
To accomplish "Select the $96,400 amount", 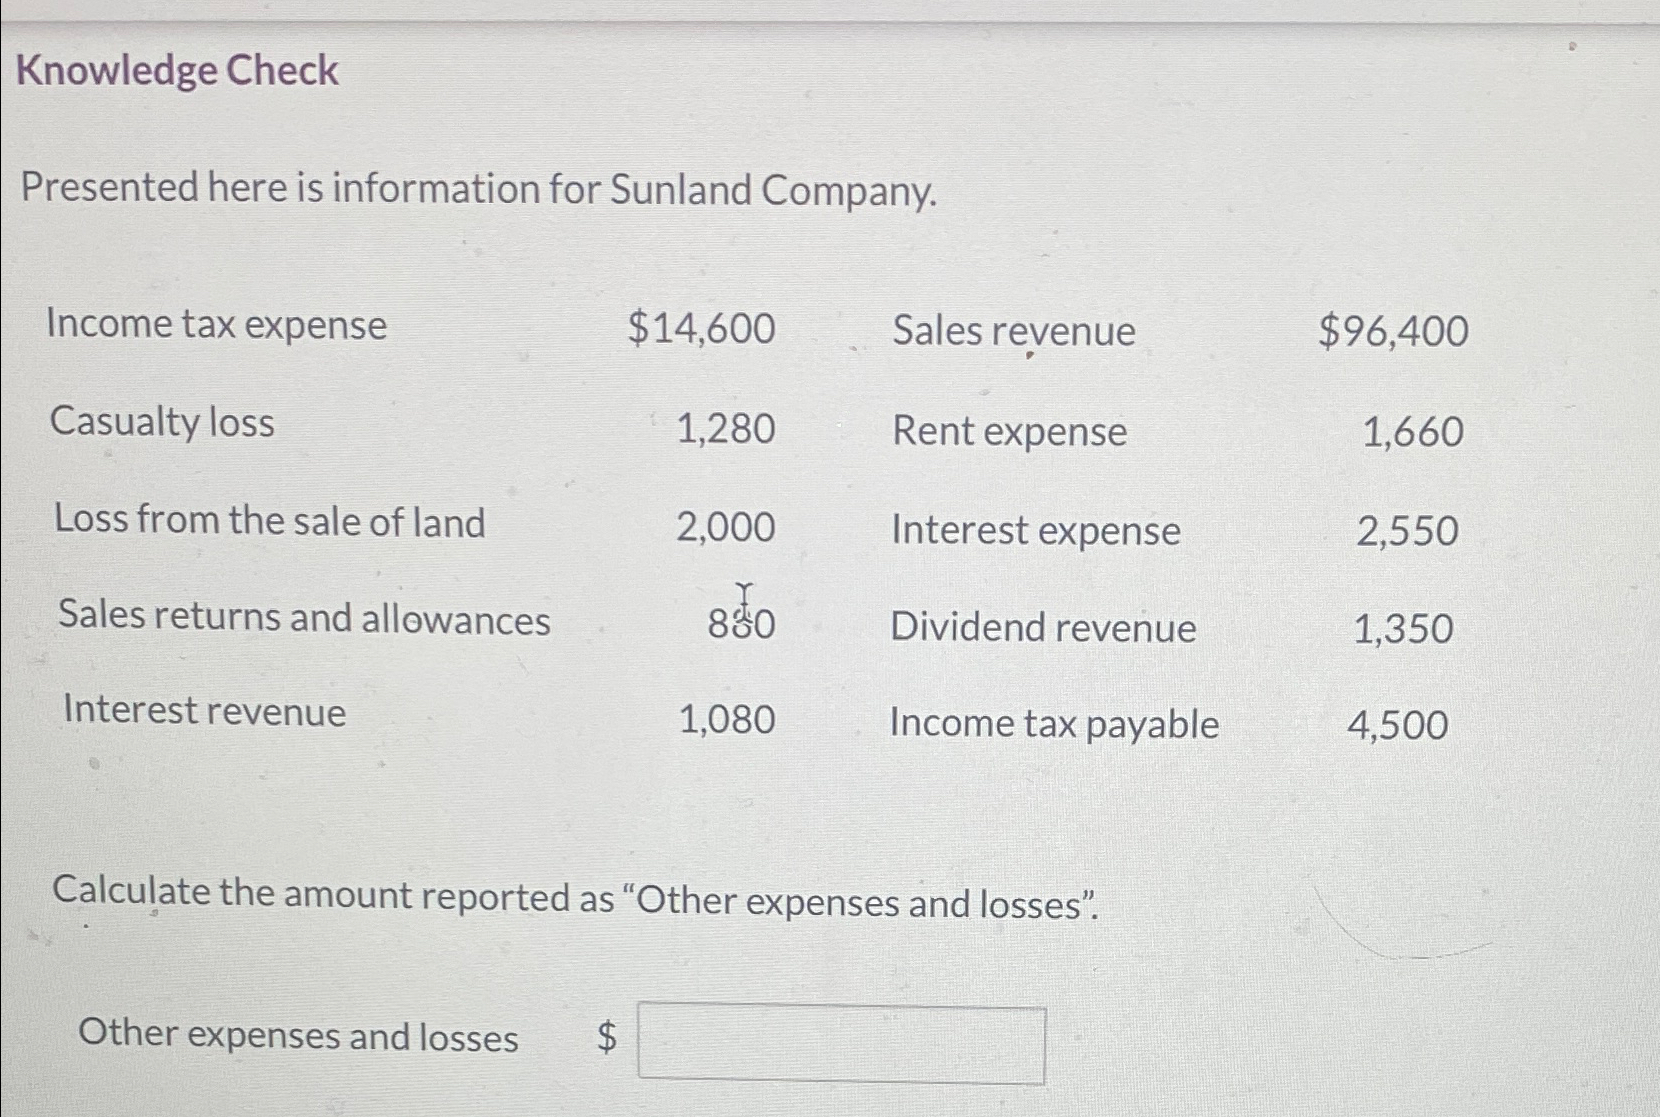I will click(x=1395, y=331).
